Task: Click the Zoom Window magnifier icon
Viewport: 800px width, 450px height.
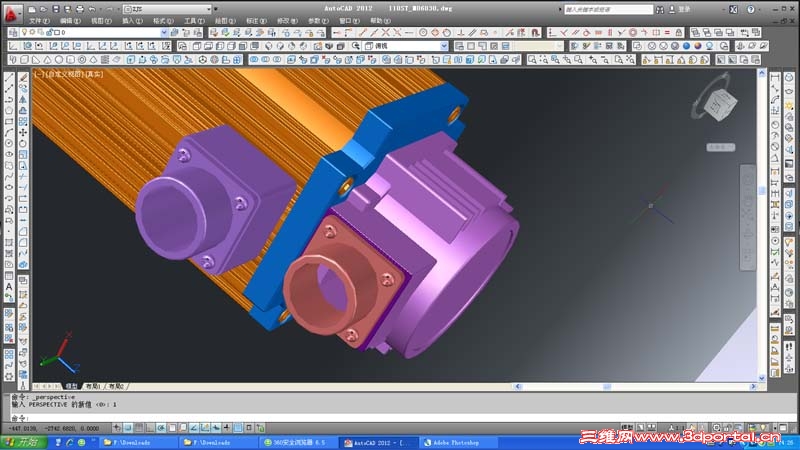Action: (x=532, y=60)
